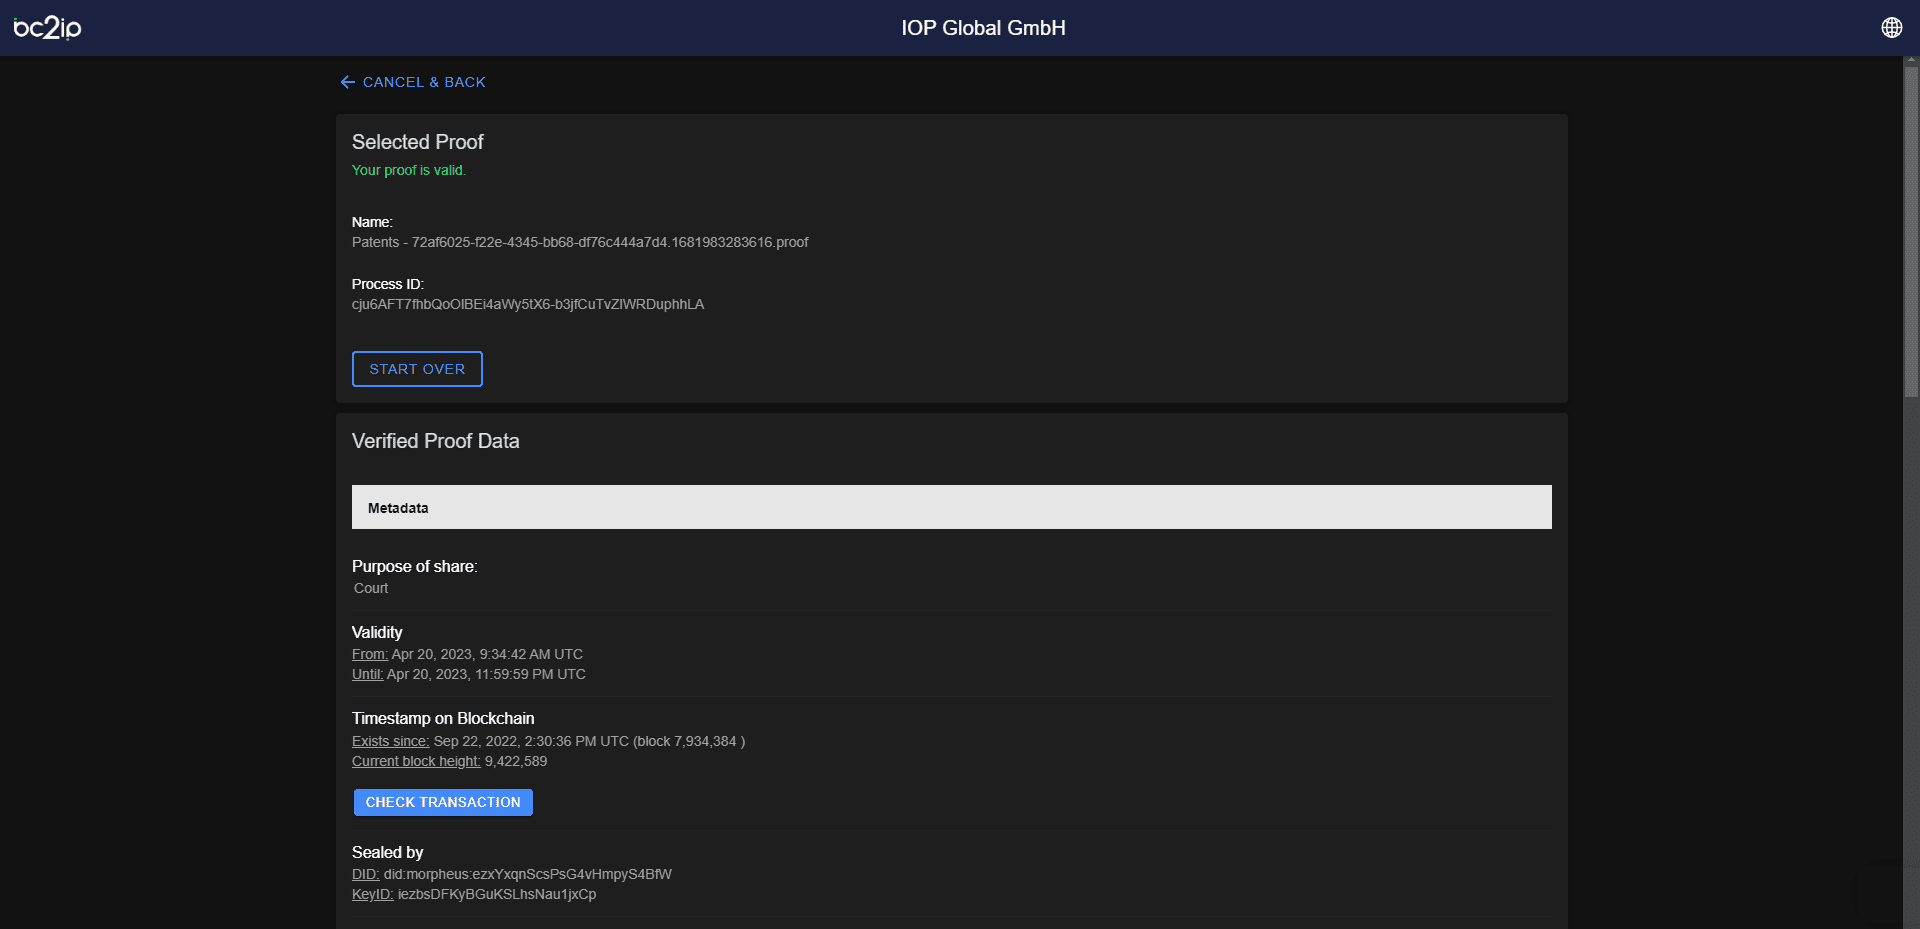Select the did:morpheus identifier text
This screenshot has width=1920, height=929.
(x=528, y=874)
